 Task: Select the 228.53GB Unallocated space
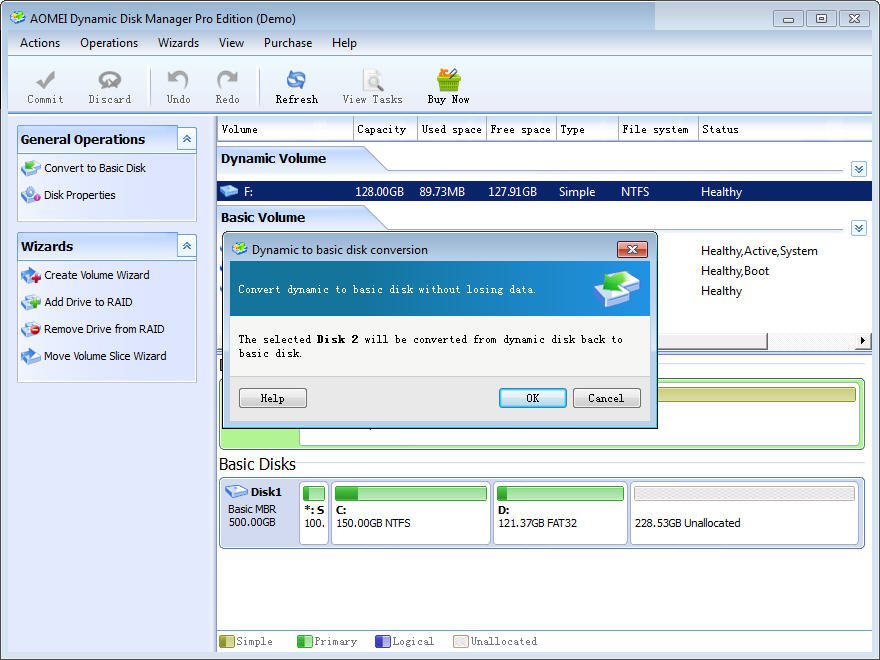[744, 513]
